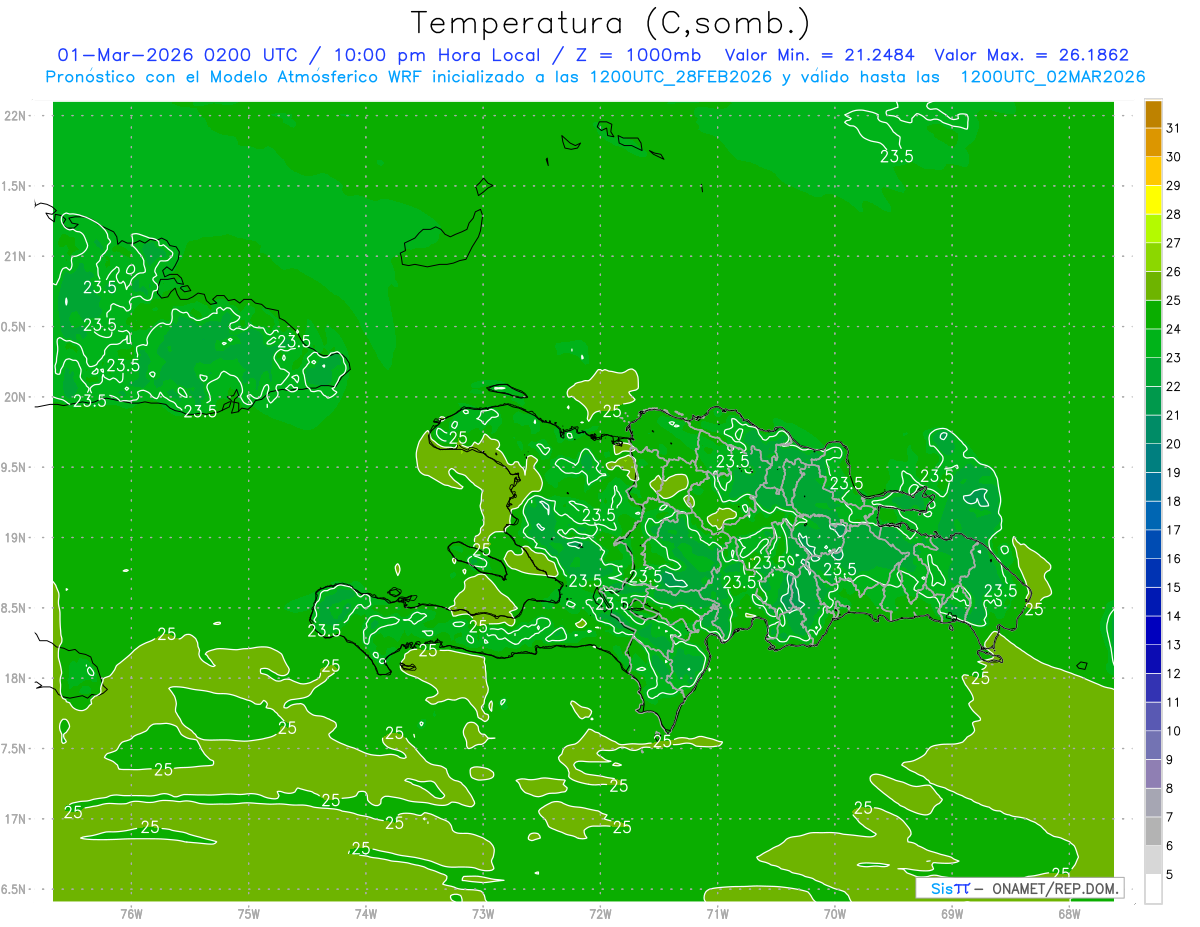Click the "17N" latitude label
The height and width of the screenshot is (927, 1200).
pos(15,819)
